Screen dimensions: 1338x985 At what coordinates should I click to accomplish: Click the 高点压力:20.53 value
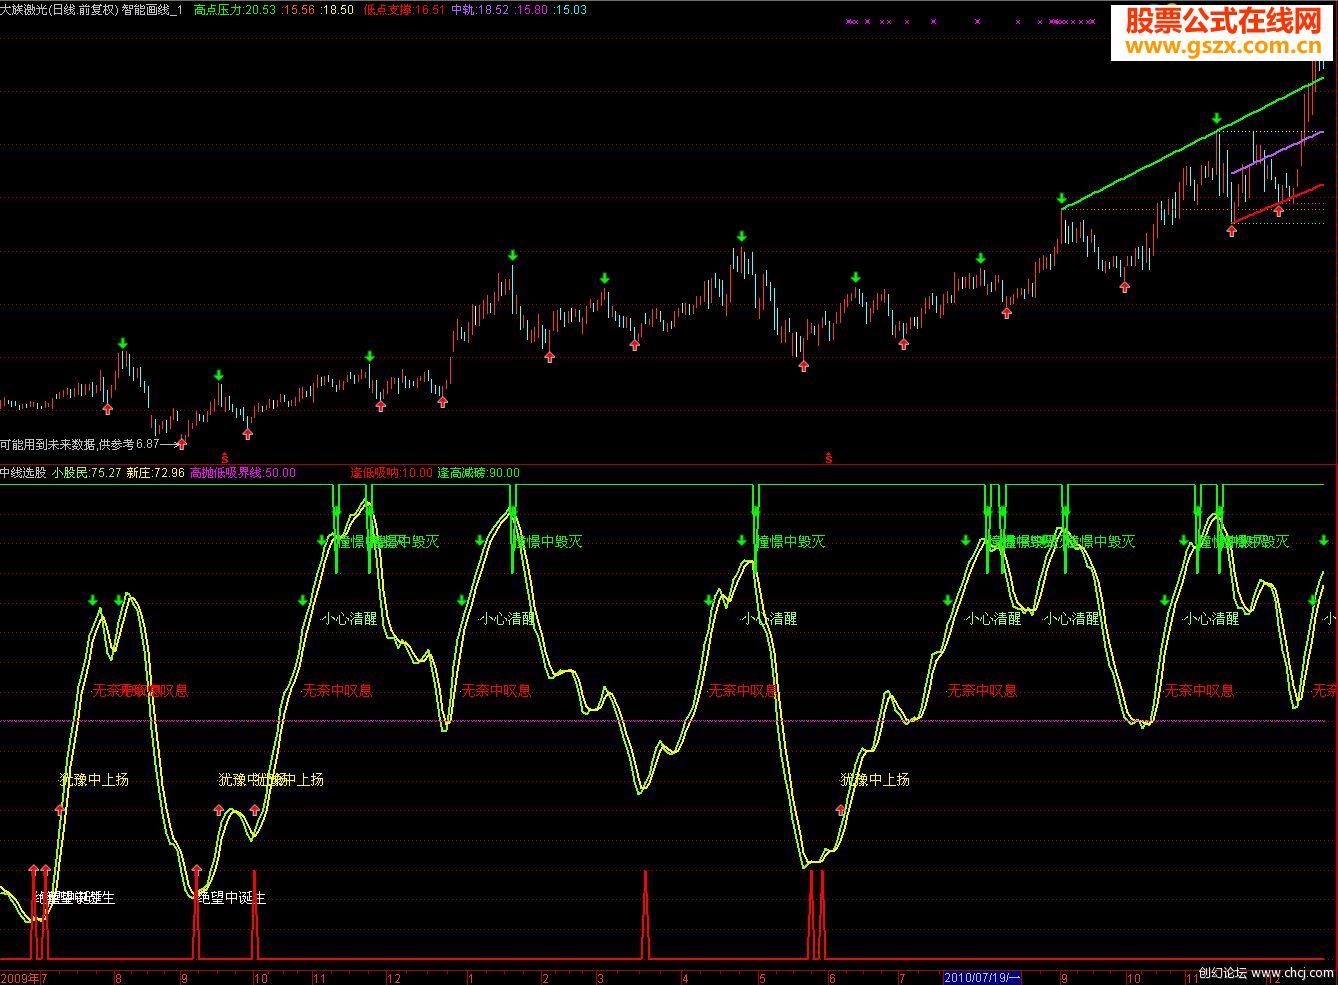234,9
